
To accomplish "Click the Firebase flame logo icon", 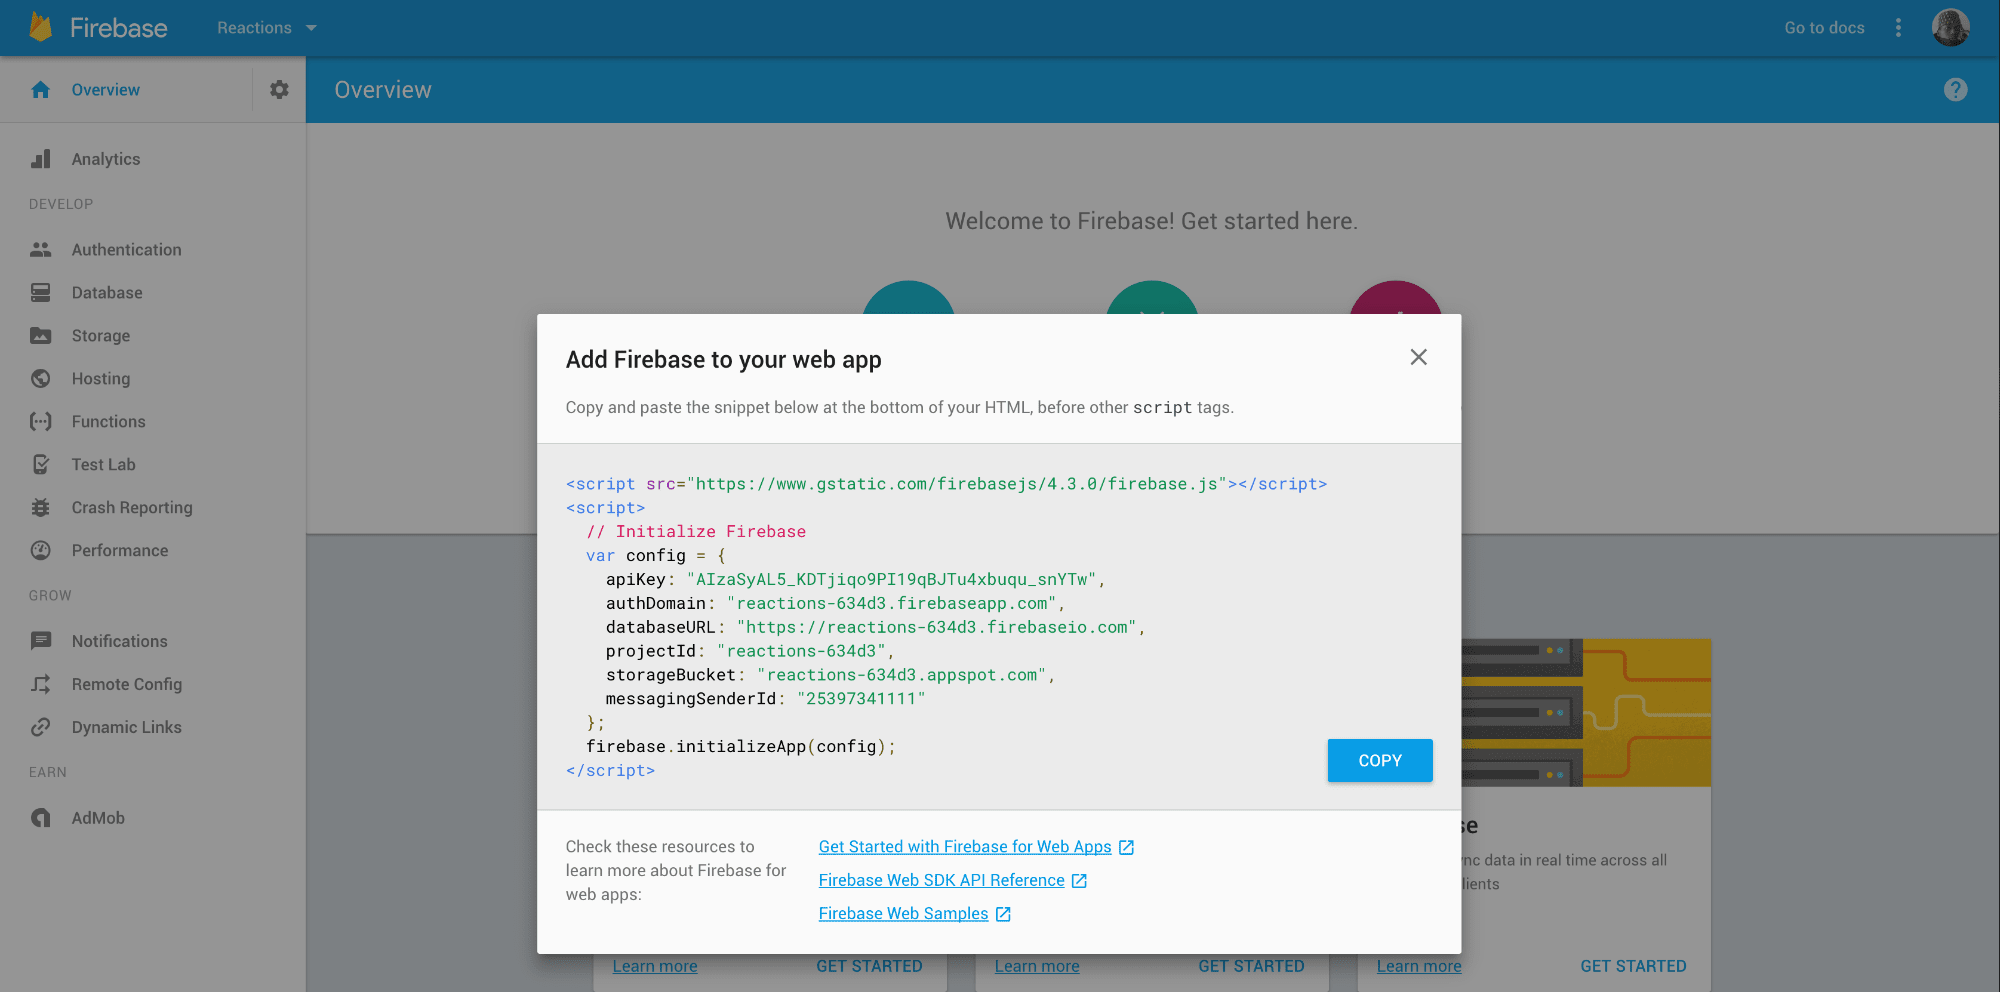I will 40,27.
